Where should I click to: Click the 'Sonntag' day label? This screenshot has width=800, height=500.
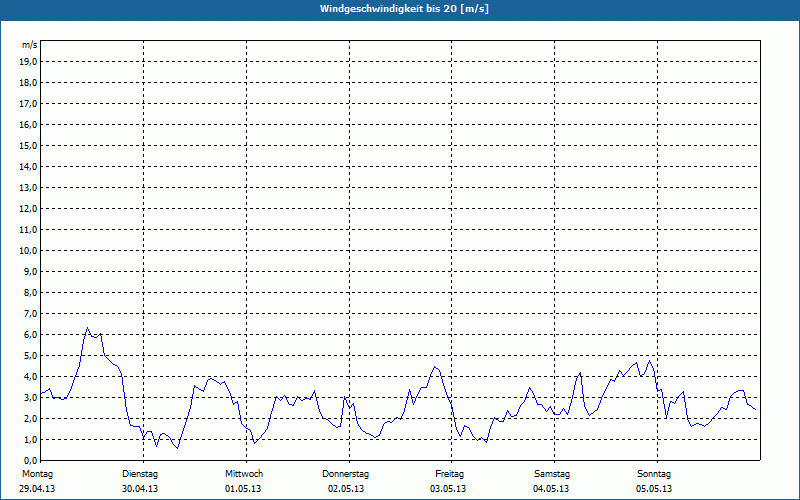click(x=654, y=474)
